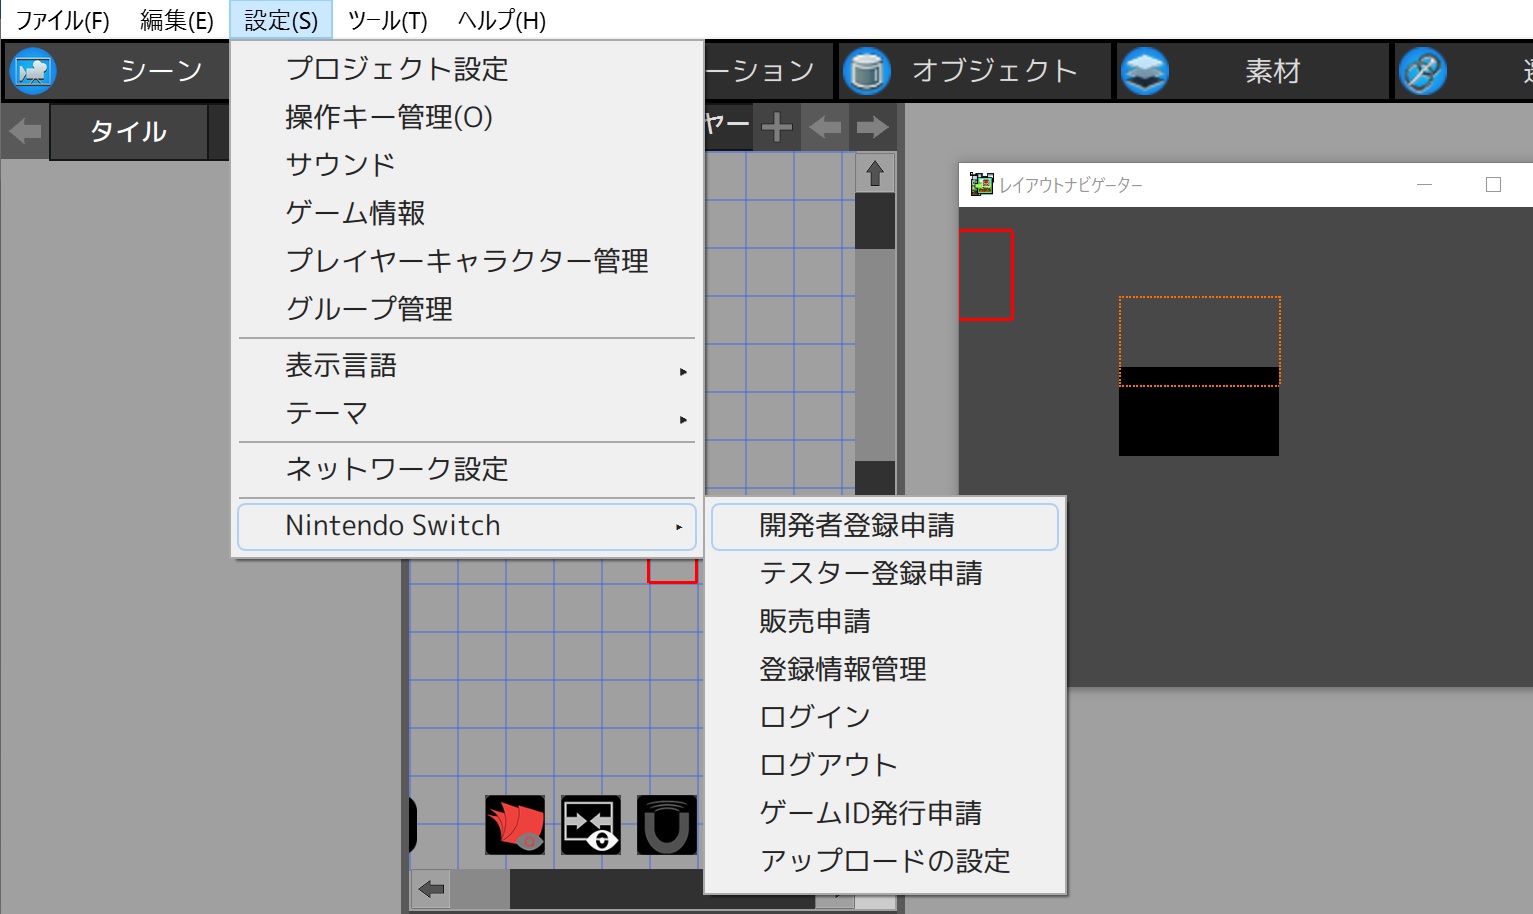Select 開発者登録申請 in the submenu
The width and height of the screenshot is (1533, 914).
885,526
